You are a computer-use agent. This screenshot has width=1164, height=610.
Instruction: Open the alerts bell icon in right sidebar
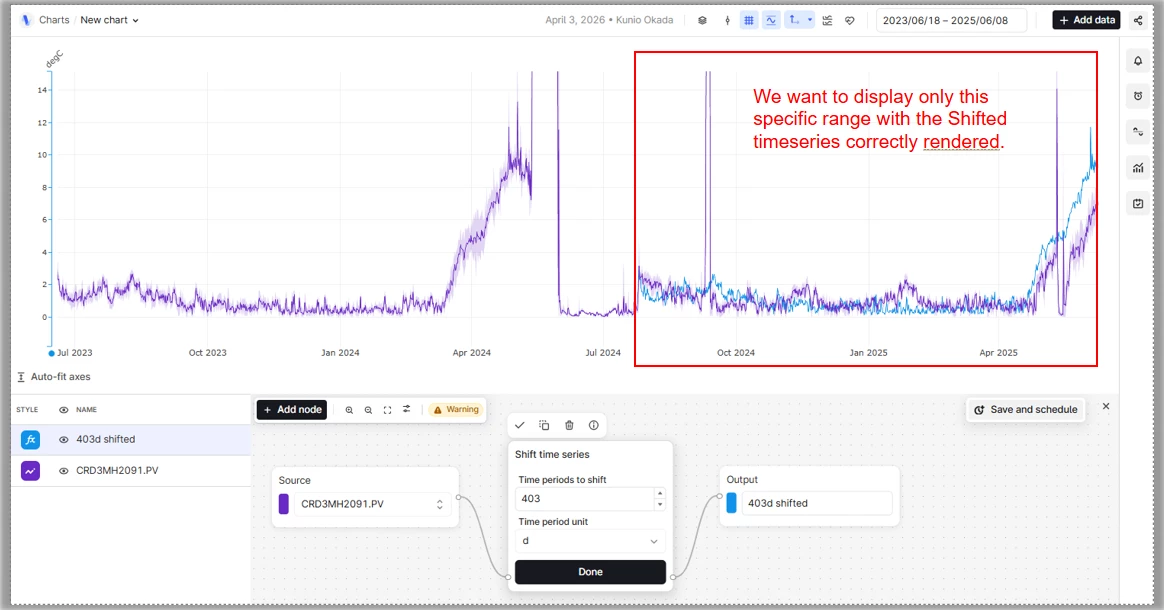1138,61
